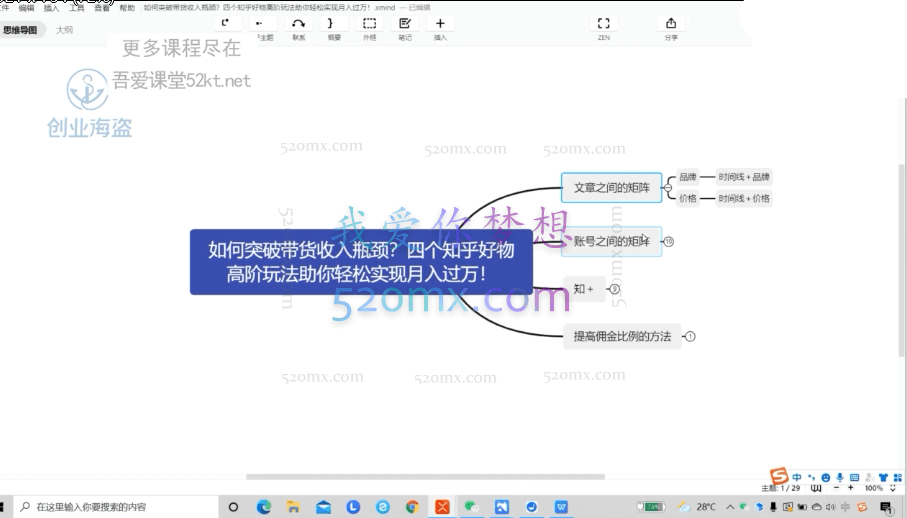Zoom out with the minus button

coord(835,488)
